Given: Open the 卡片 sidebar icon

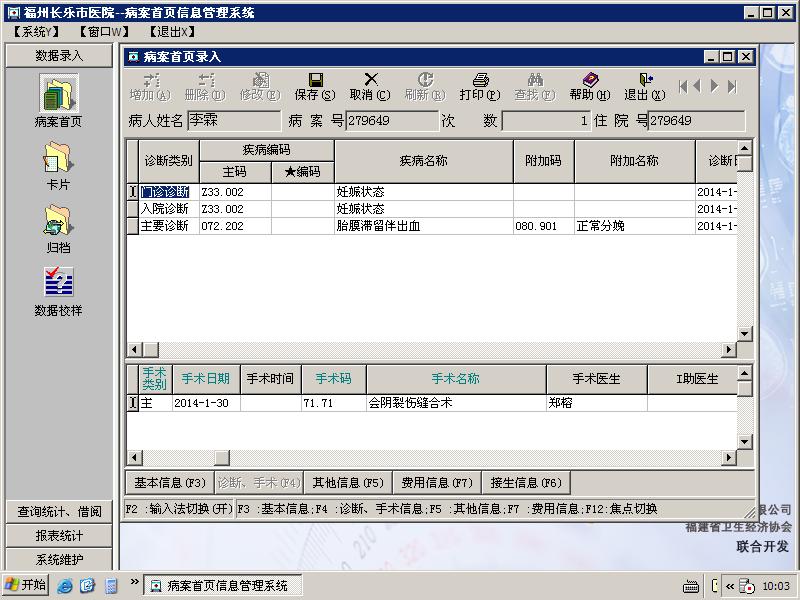Looking at the screenshot, I should coord(58,166).
